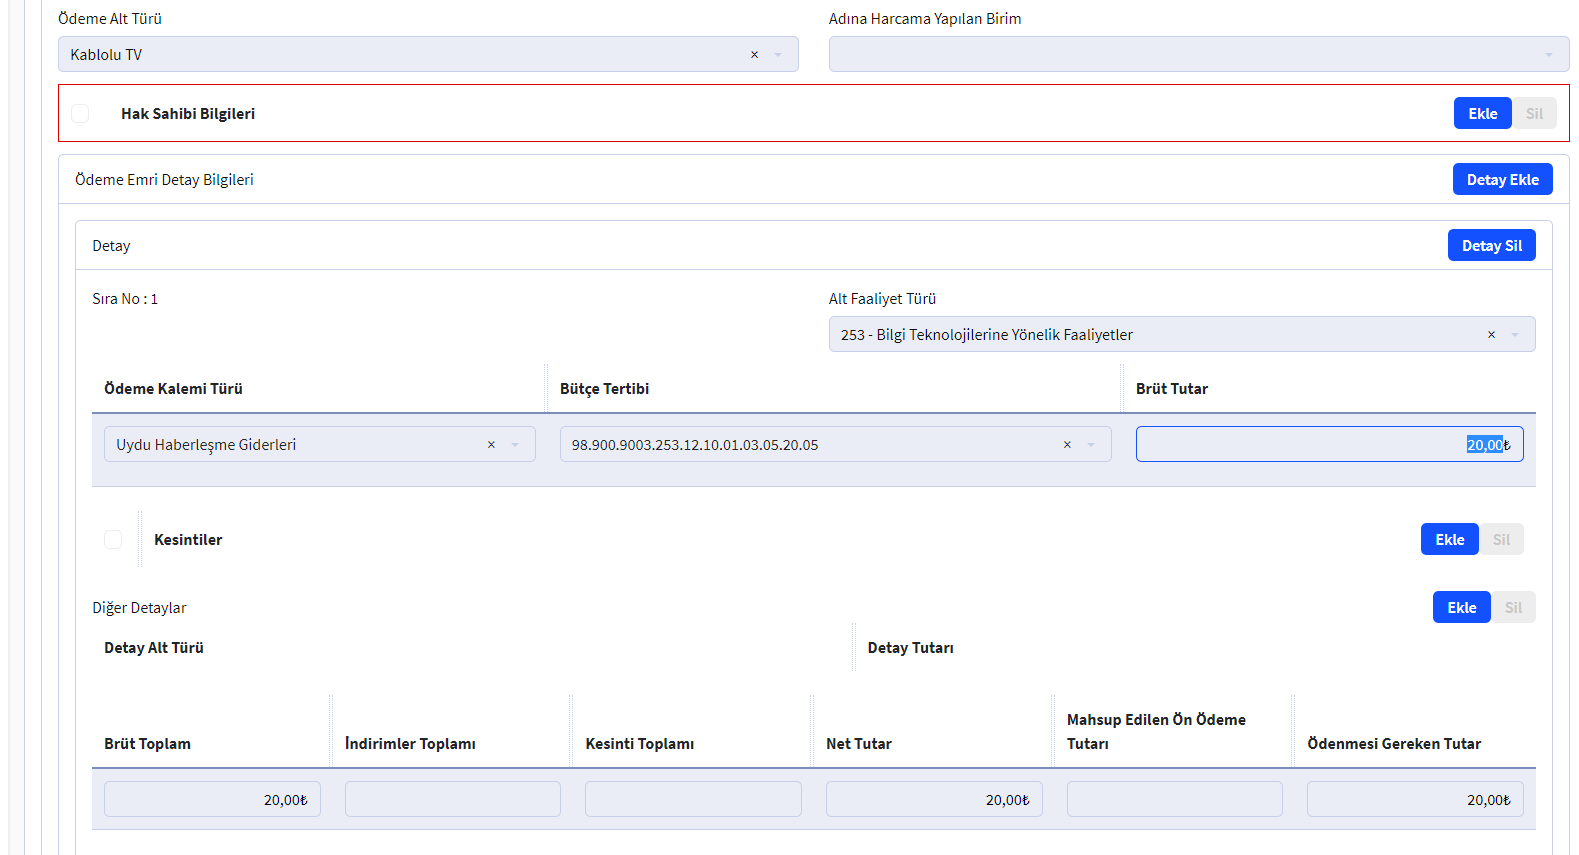
Task: Clear the Bütçe Tertibi code selection
Action: [x=1067, y=445]
